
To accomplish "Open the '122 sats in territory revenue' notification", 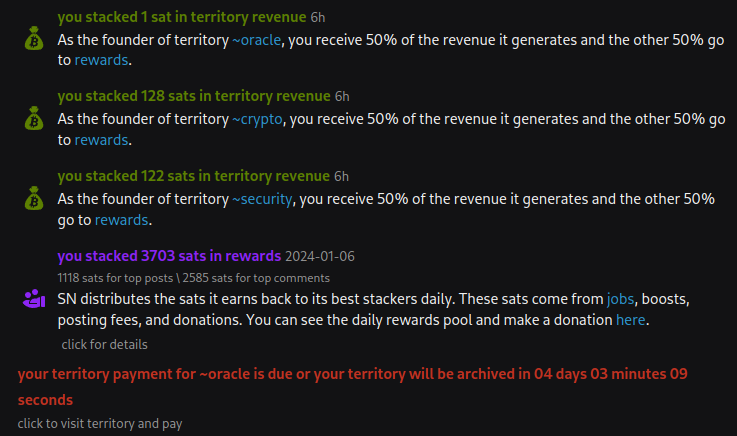I will tap(194, 176).
